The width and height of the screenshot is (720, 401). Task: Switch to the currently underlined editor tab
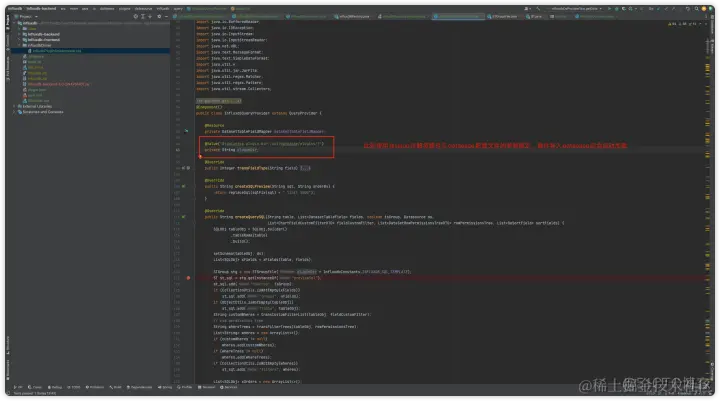[x=458, y=17]
